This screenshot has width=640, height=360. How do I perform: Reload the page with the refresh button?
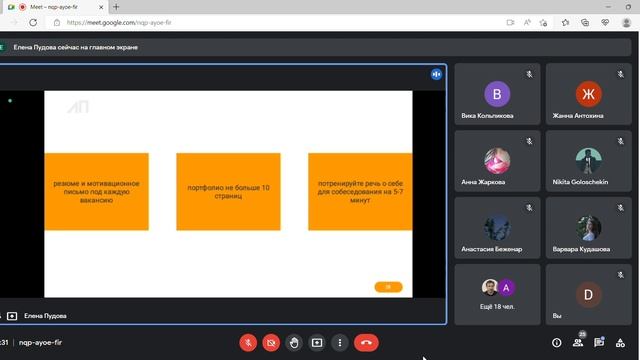pyautogui.click(x=33, y=22)
